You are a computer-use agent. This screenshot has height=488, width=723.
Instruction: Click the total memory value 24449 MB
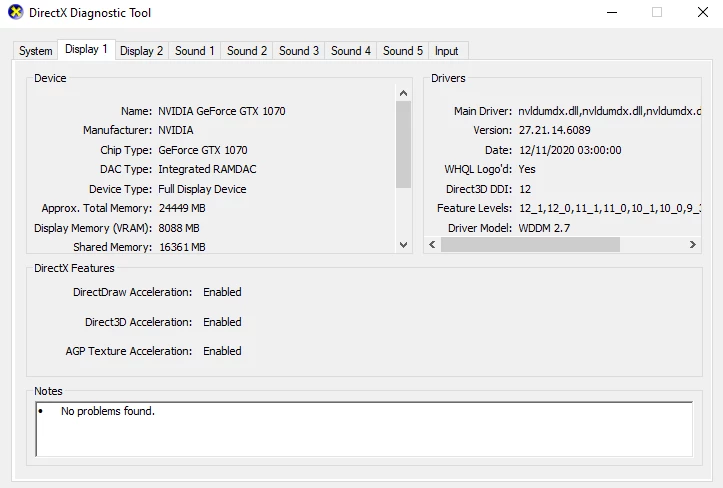[182, 208]
